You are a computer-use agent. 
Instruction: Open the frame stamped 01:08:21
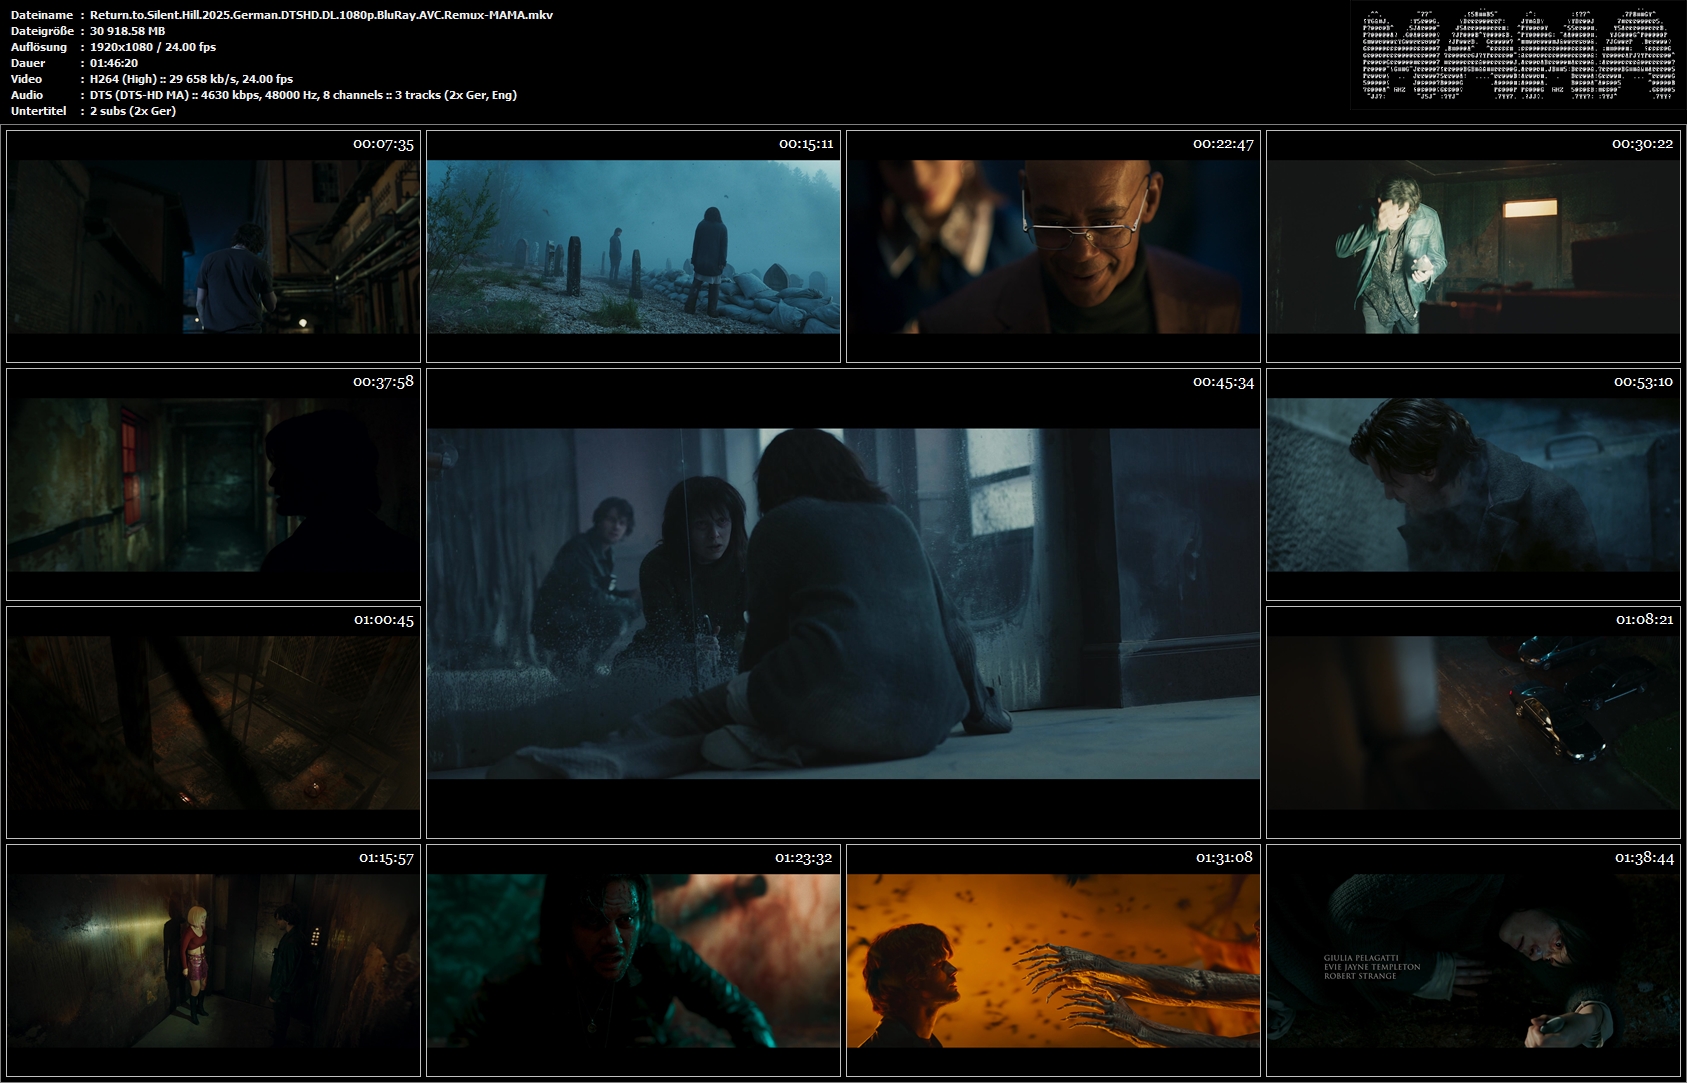1473,722
